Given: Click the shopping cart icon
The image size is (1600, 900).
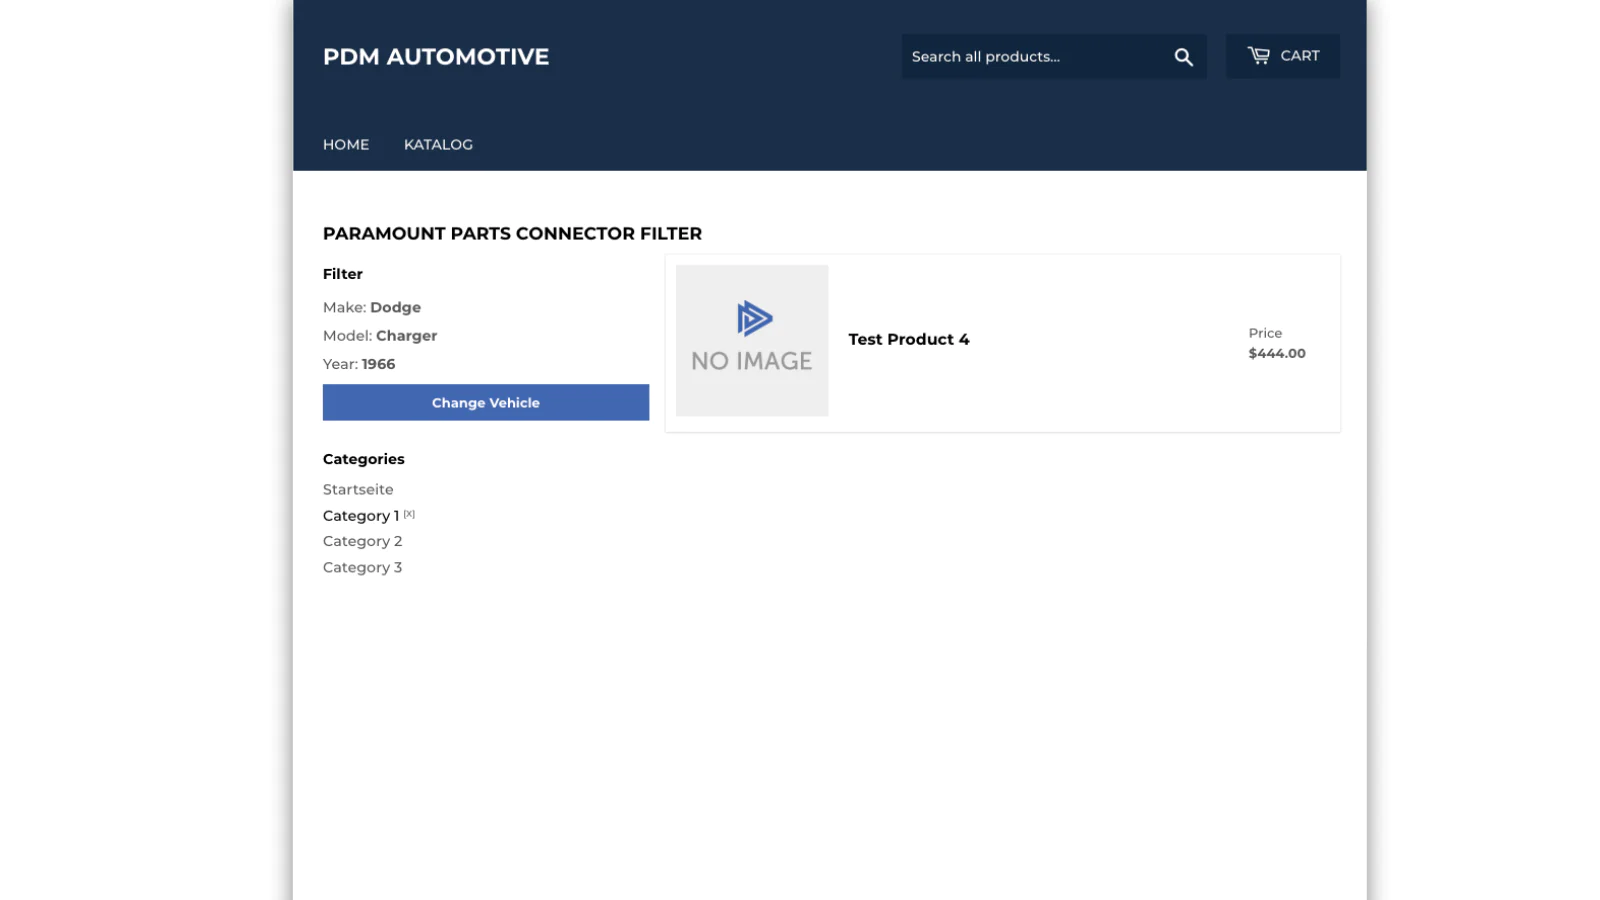Looking at the screenshot, I should (x=1258, y=56).
